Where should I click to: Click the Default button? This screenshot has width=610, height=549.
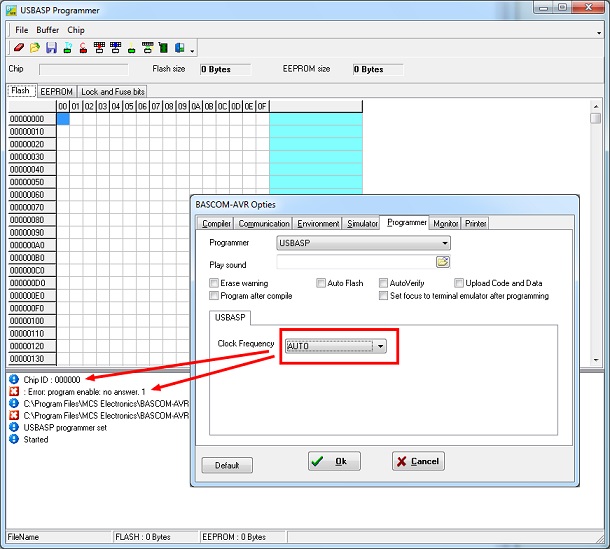pyautogui.click(x=227, y=465)
